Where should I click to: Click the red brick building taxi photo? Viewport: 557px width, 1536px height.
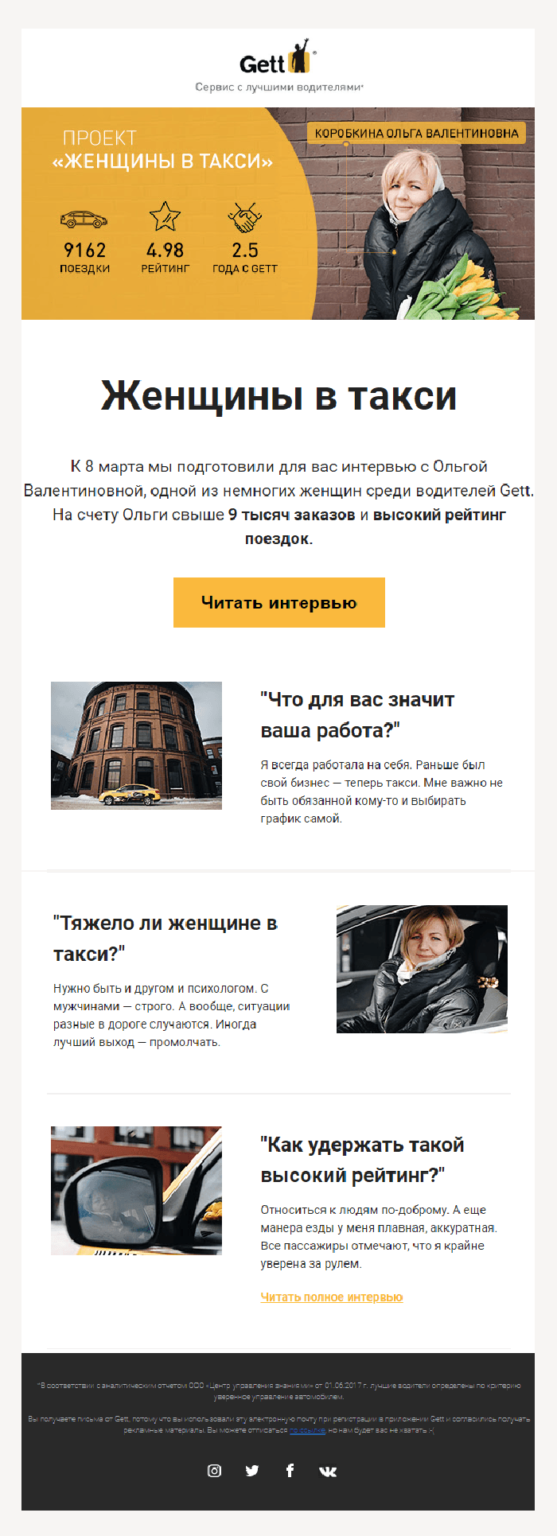tap(136, 745)
